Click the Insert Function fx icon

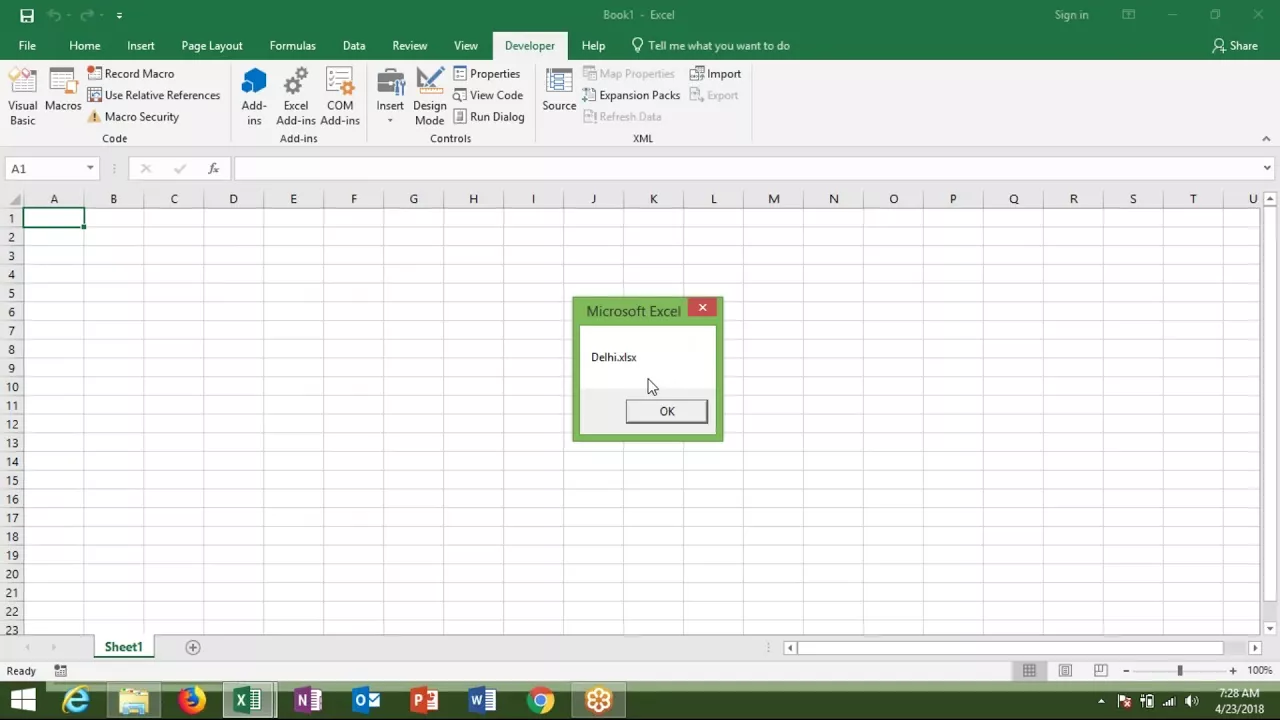tap(213, 169)
